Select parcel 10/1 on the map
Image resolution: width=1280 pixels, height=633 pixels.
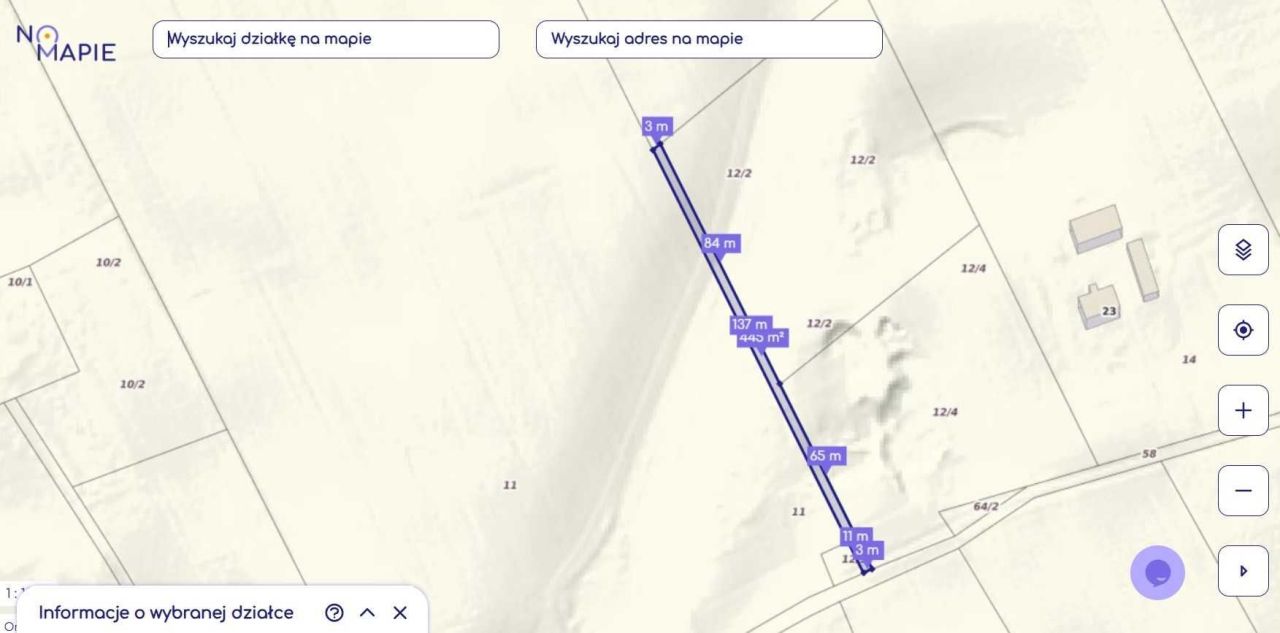[x=20, y=282]
